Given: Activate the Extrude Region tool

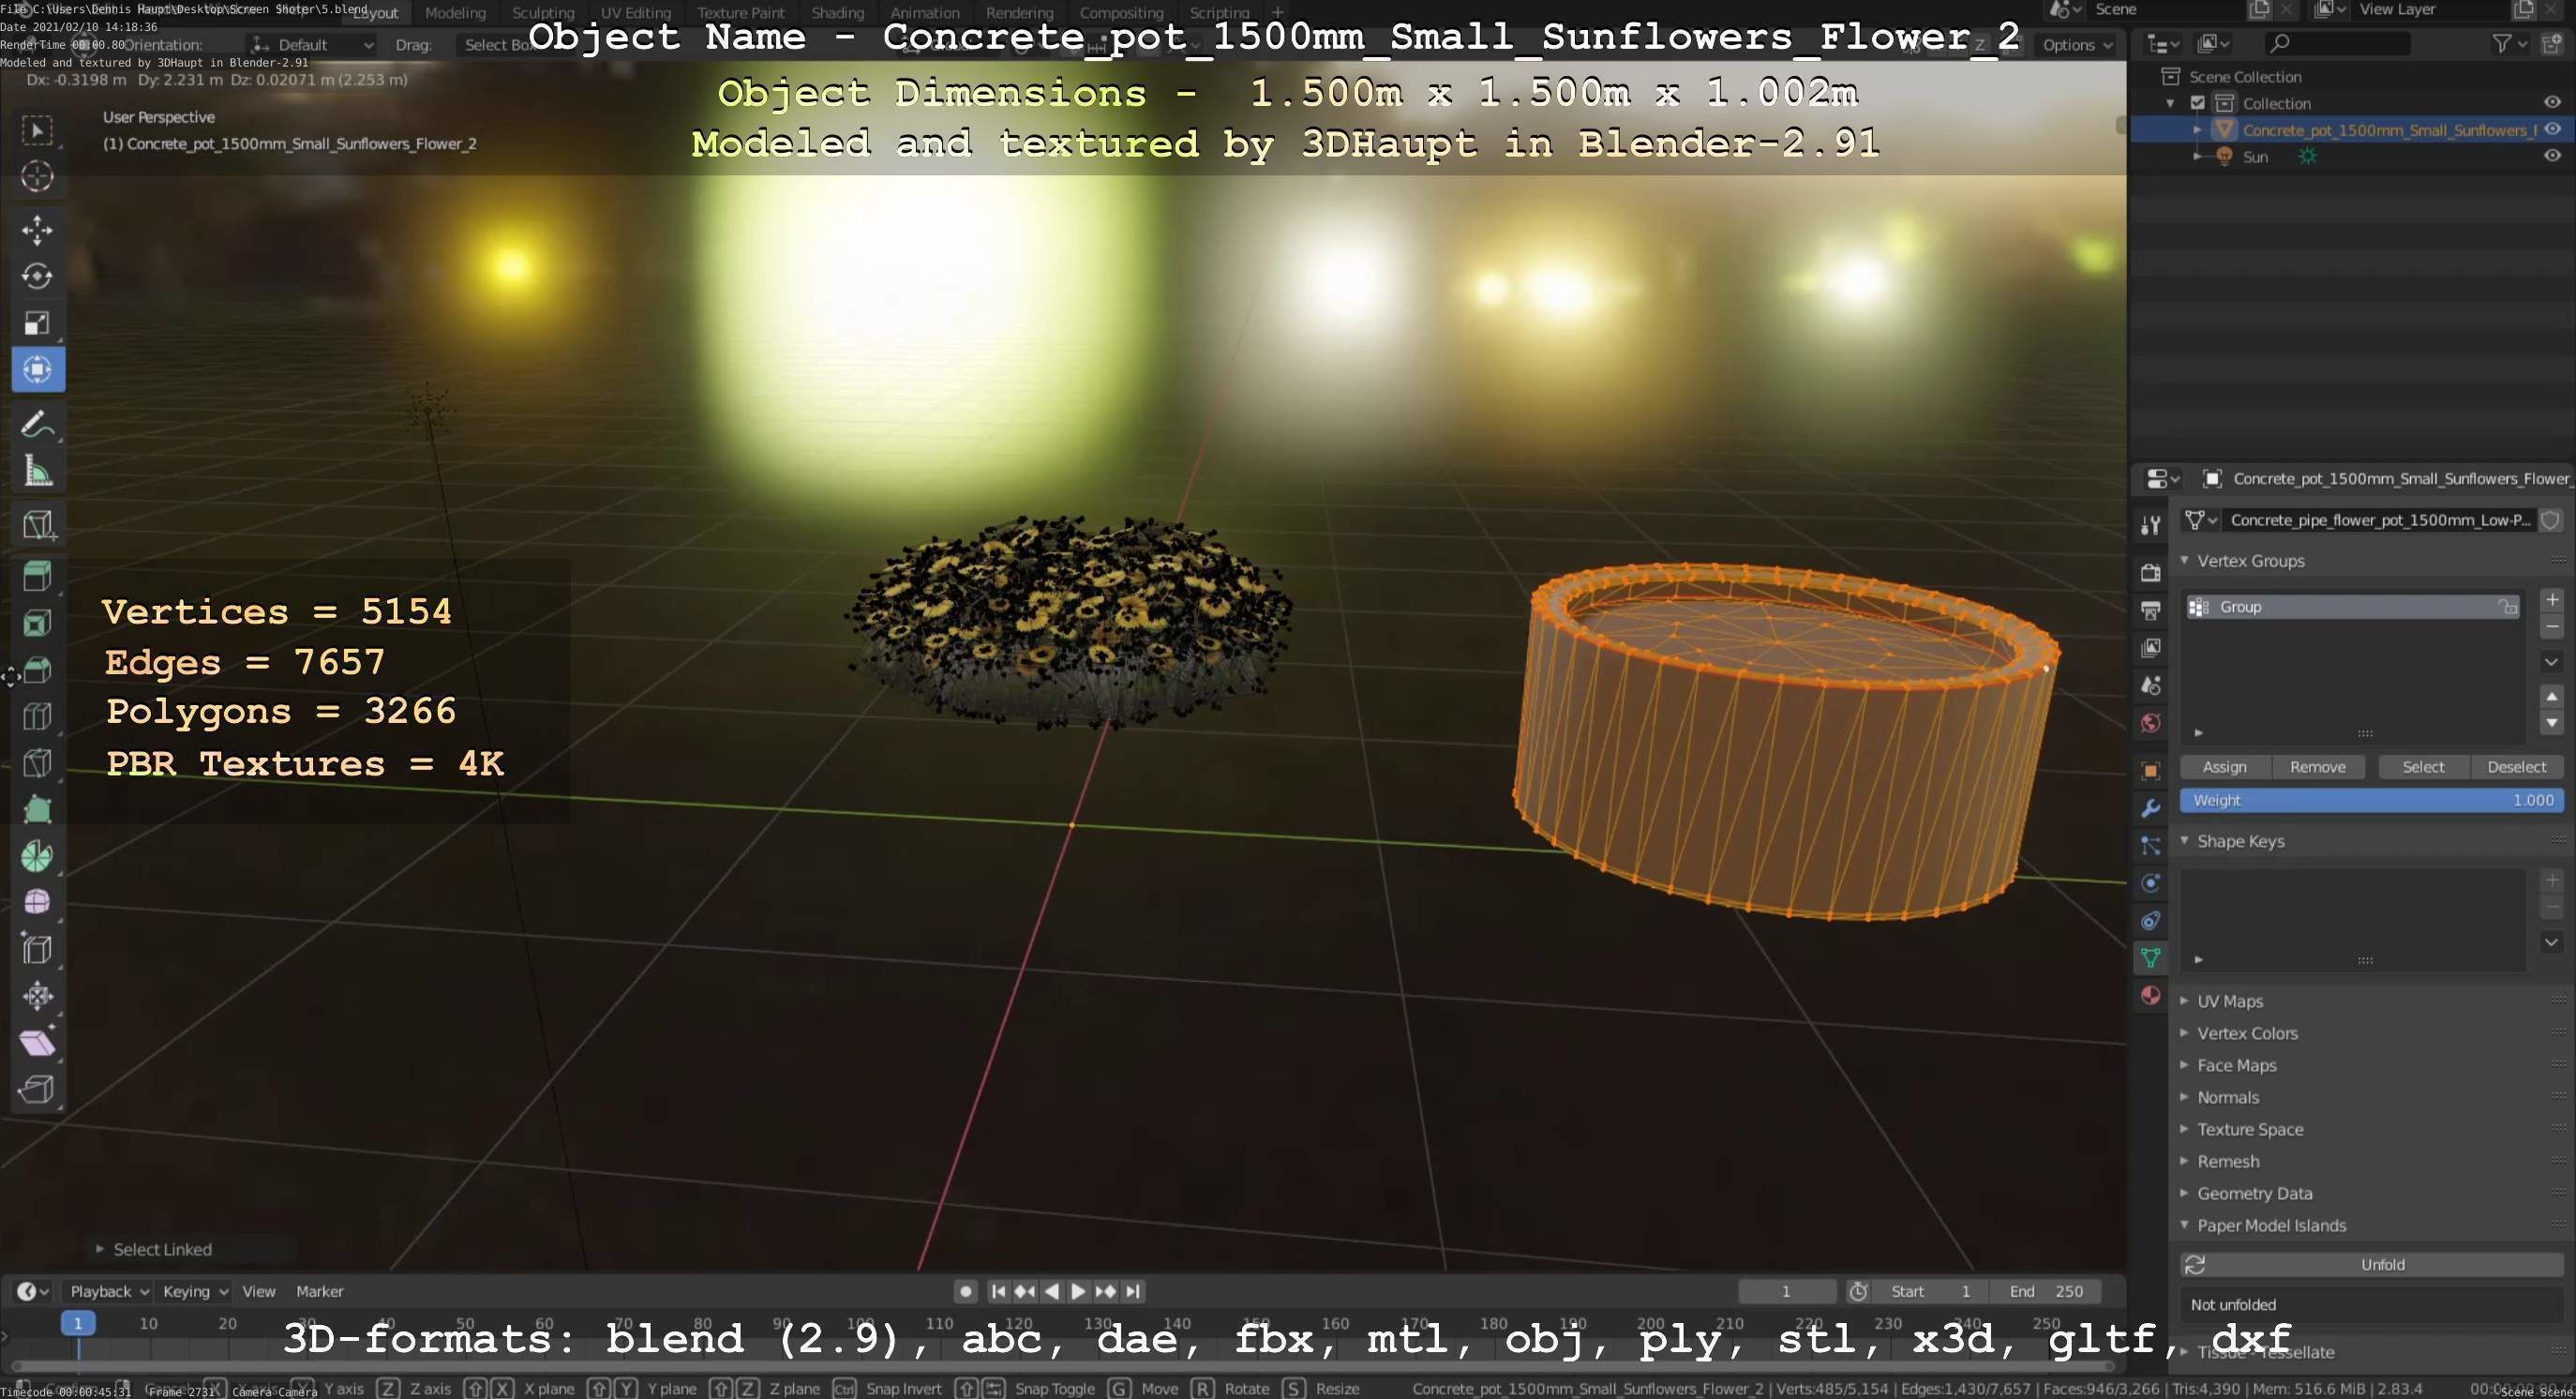Looking at the screenshot, I should [x=38, y=577].
